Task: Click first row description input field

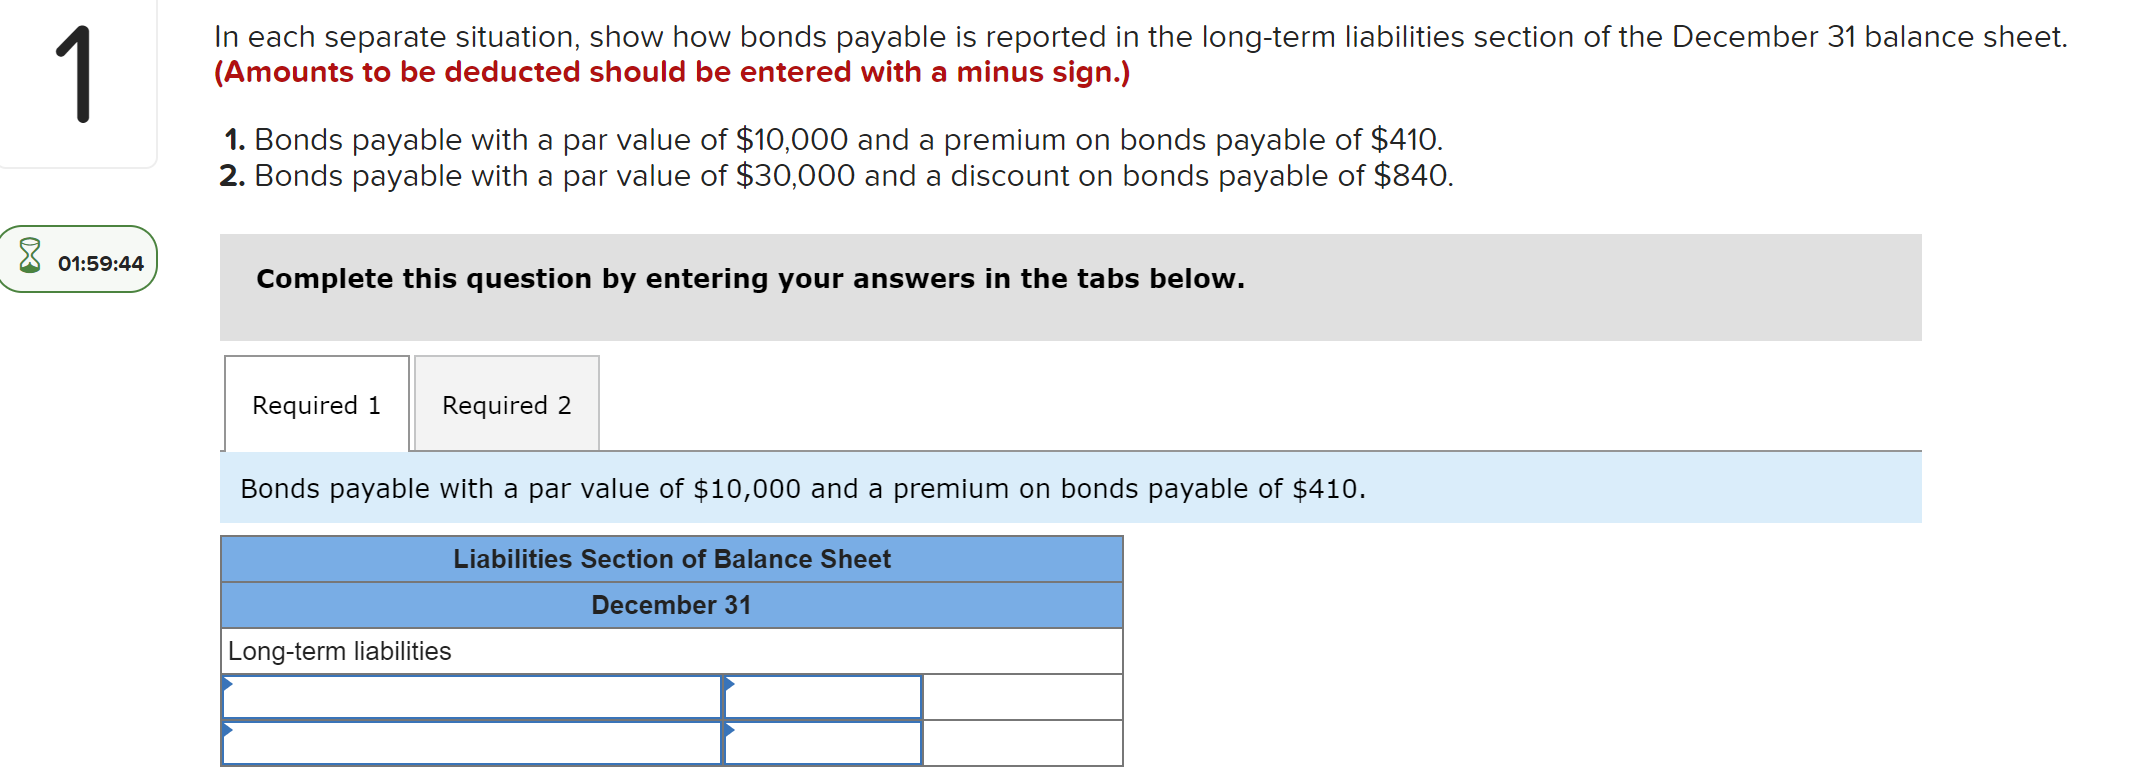Action: 470,698
